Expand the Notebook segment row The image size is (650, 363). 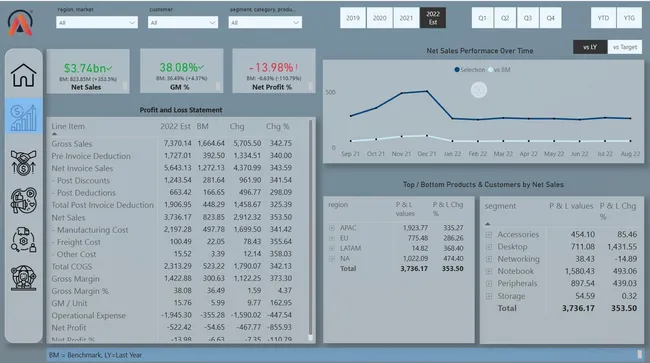coord(489,271)
